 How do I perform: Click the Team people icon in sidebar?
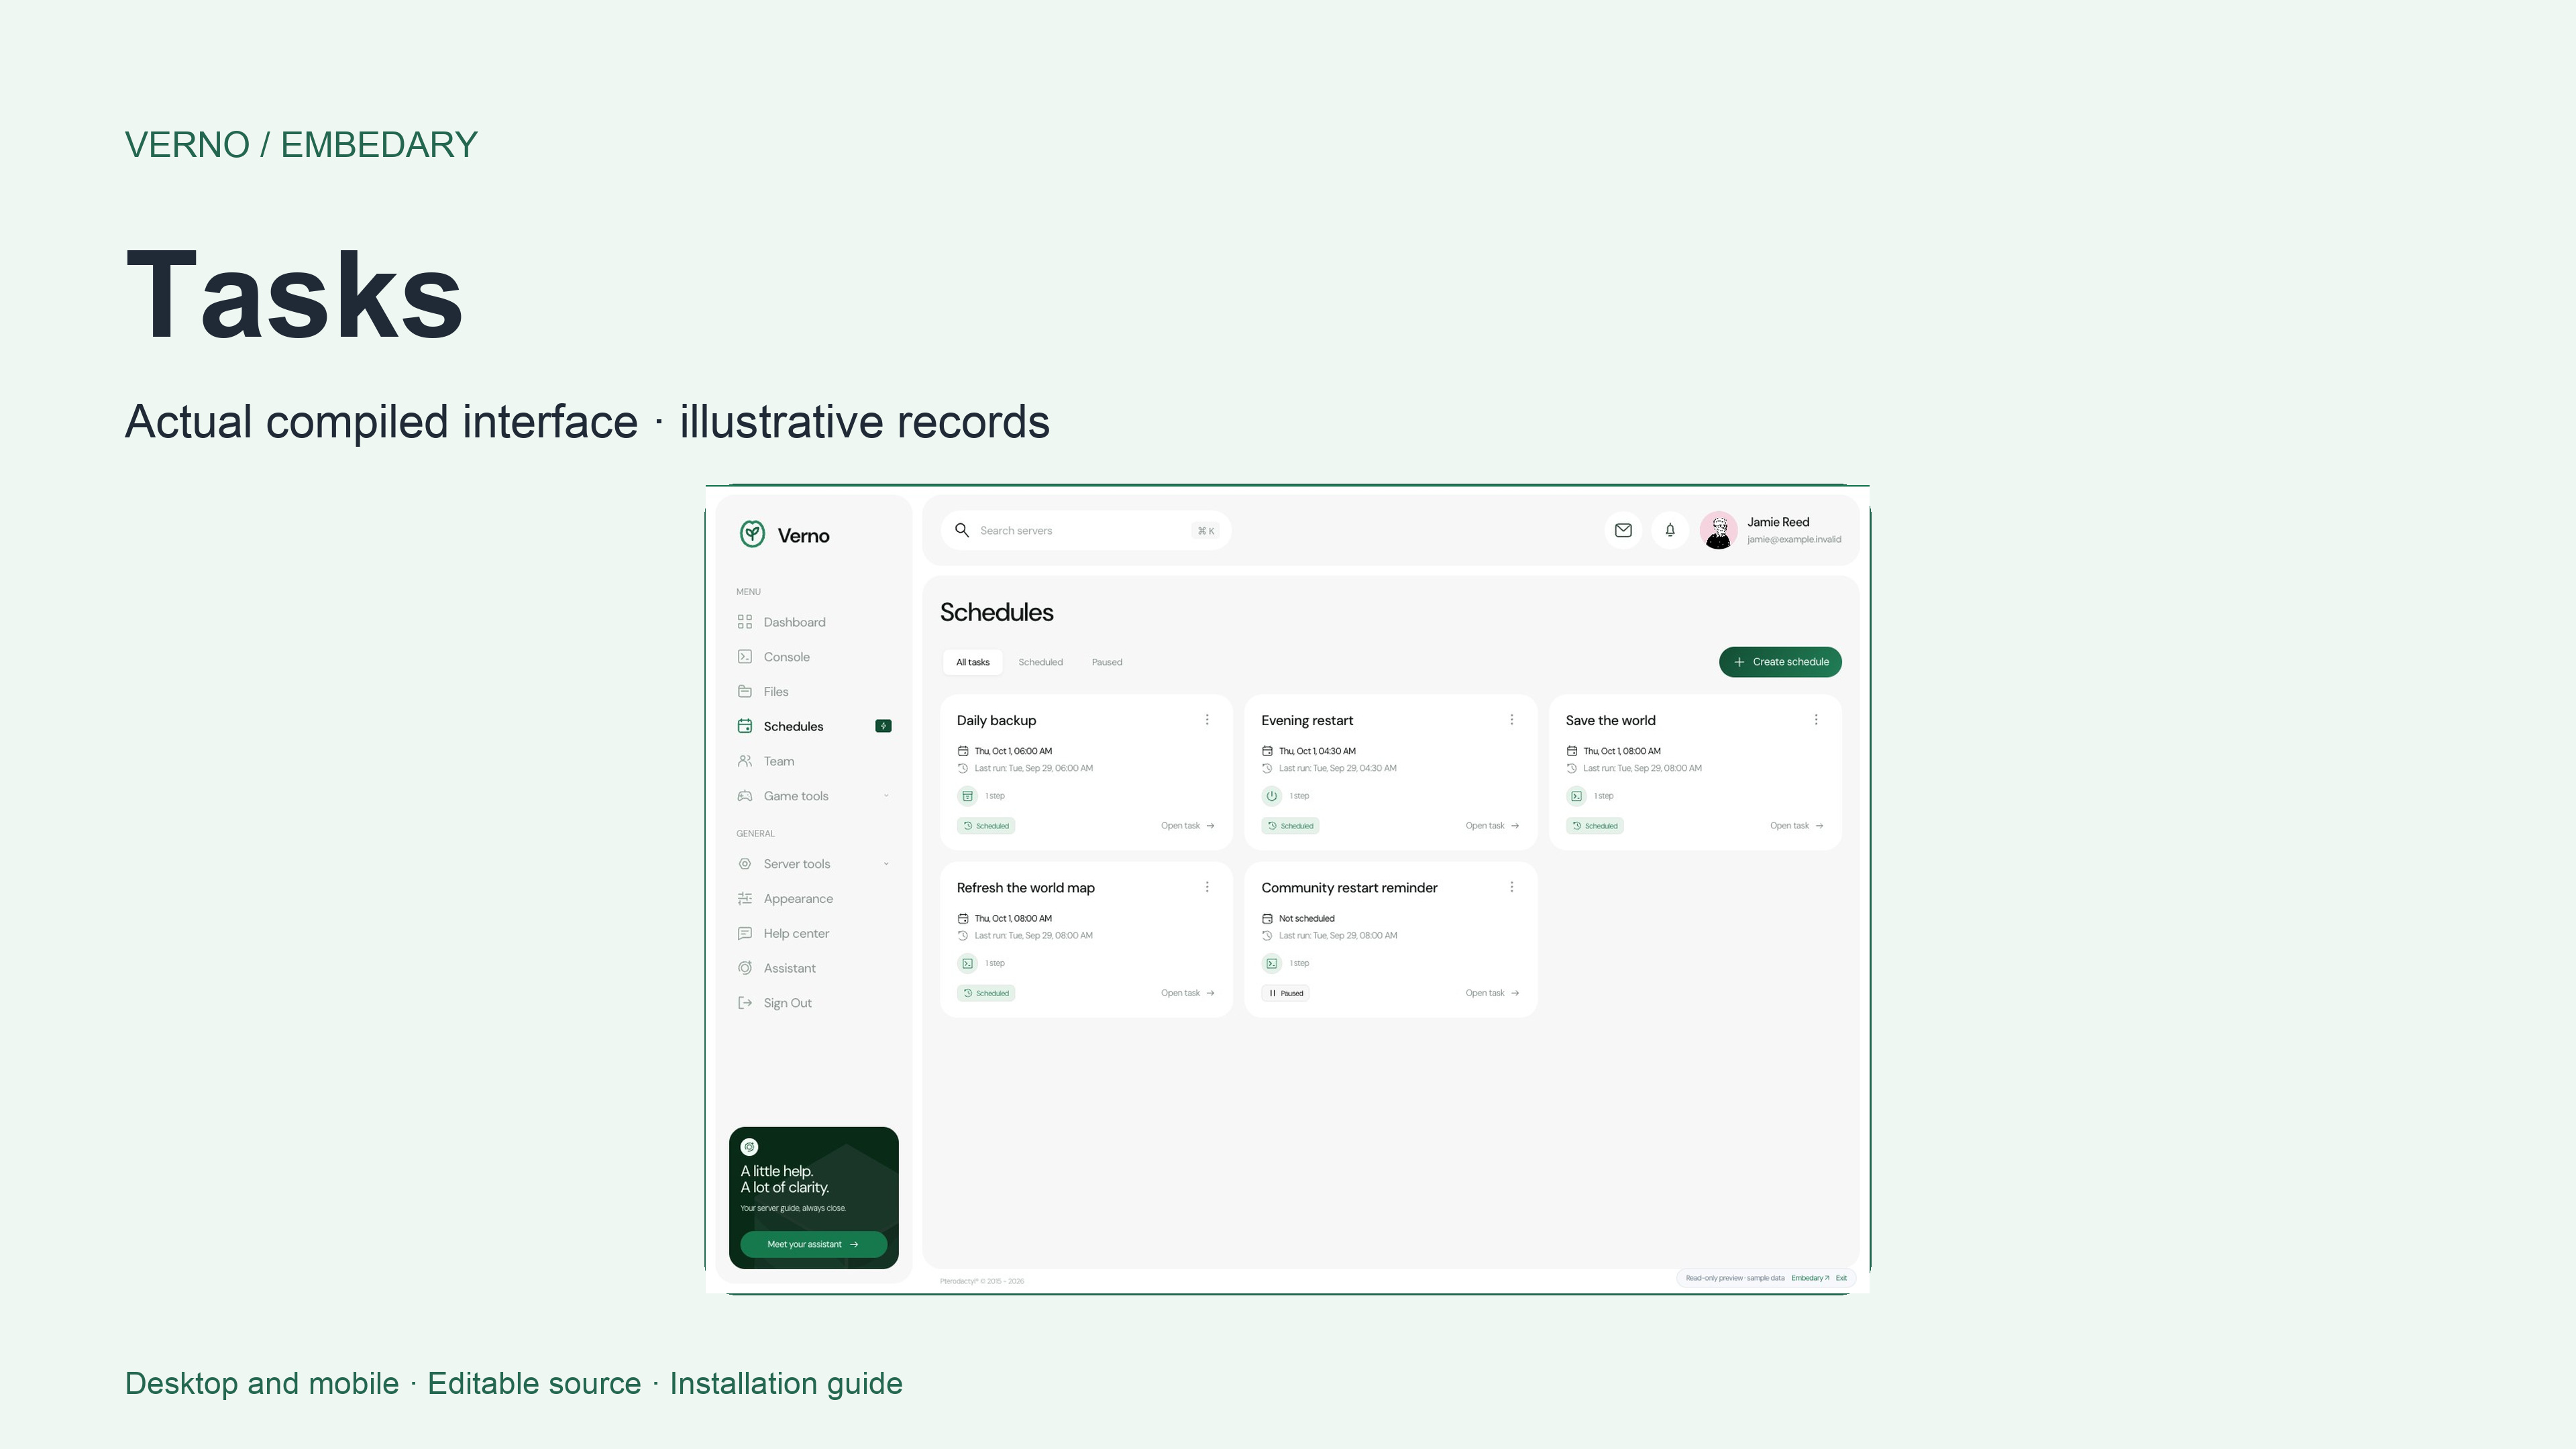(x=745, y=761)
